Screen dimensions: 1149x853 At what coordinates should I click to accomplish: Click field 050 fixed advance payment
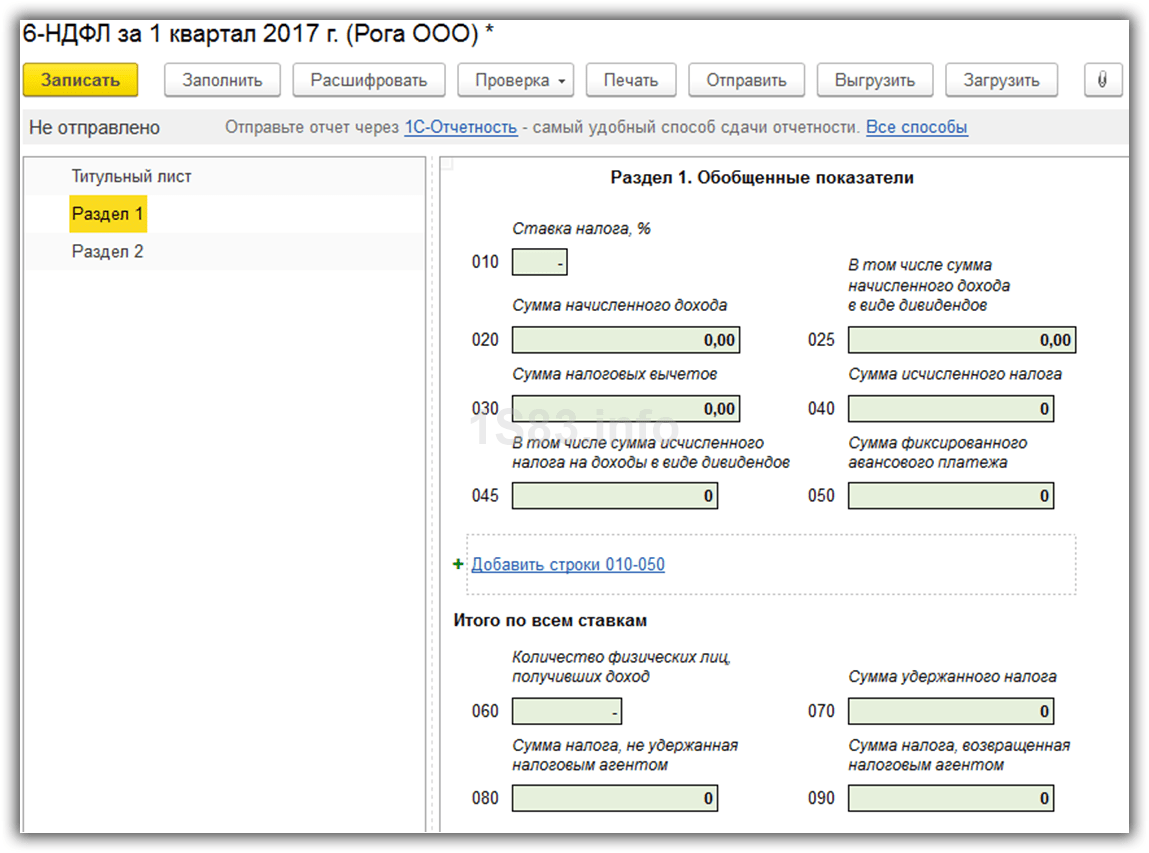tap(951, 495)
